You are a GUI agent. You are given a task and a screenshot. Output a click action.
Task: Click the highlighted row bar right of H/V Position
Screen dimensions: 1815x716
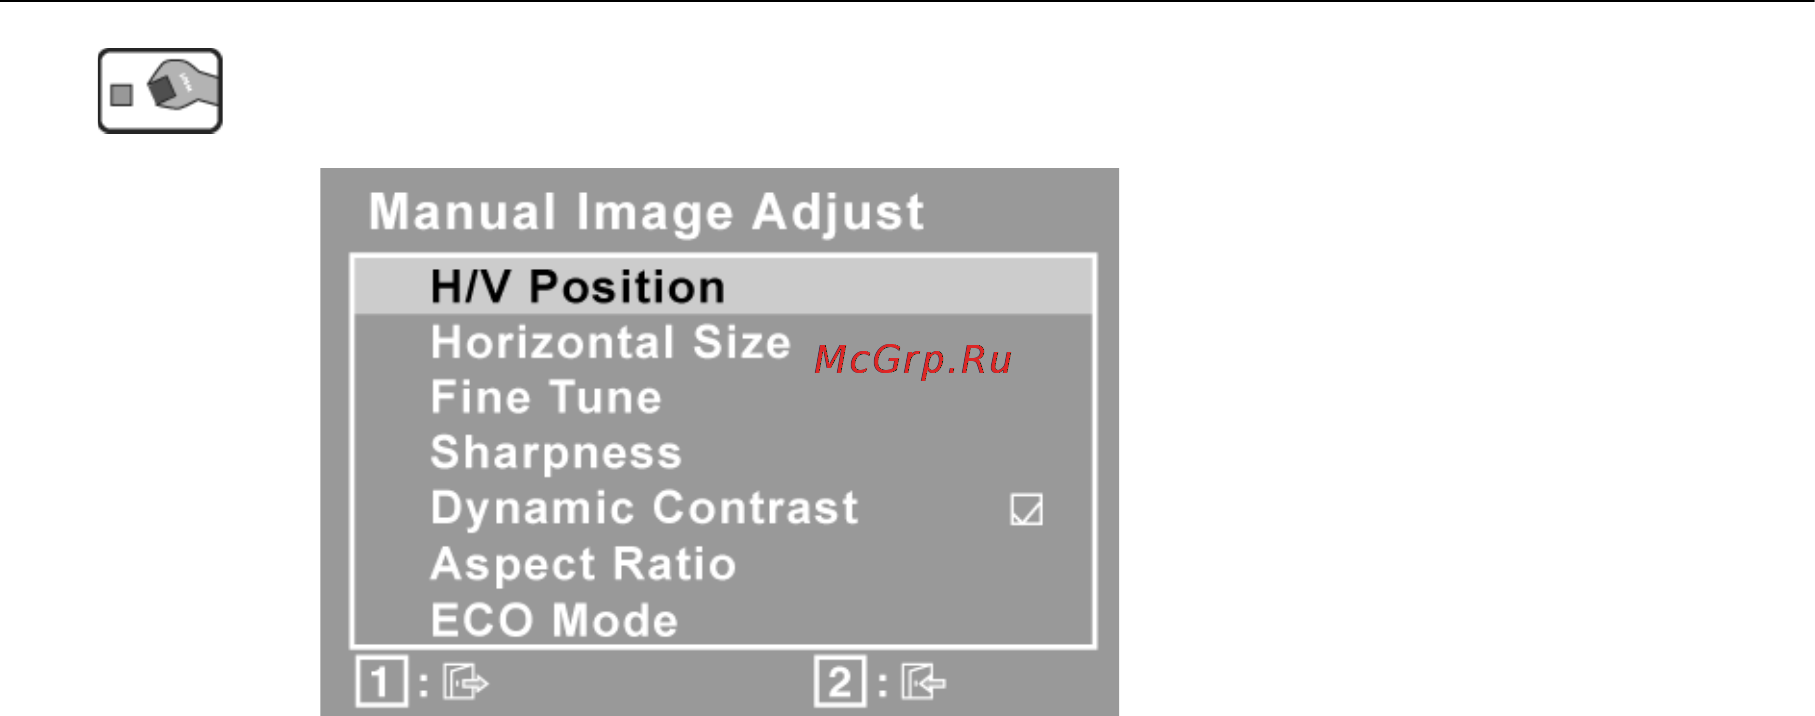click(908, 286)
